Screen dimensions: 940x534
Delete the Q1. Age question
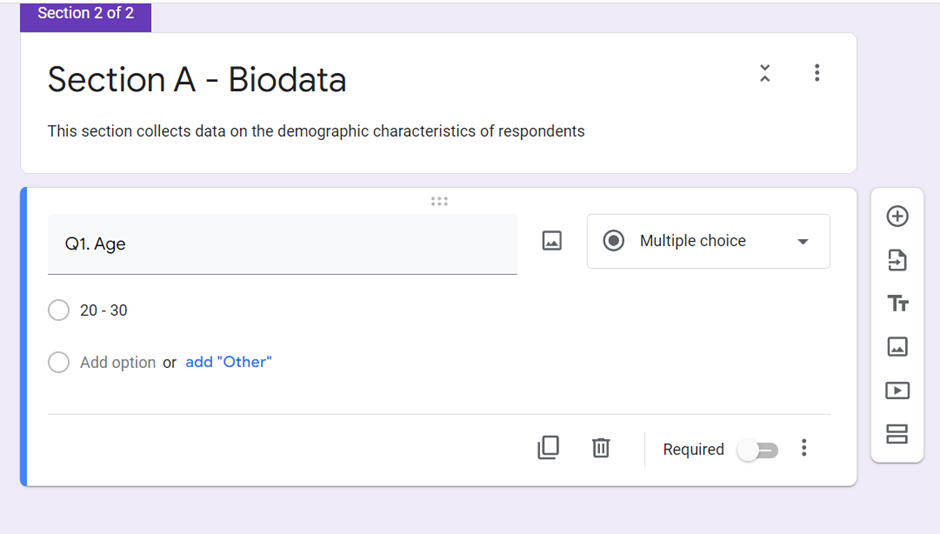[601, 448]
